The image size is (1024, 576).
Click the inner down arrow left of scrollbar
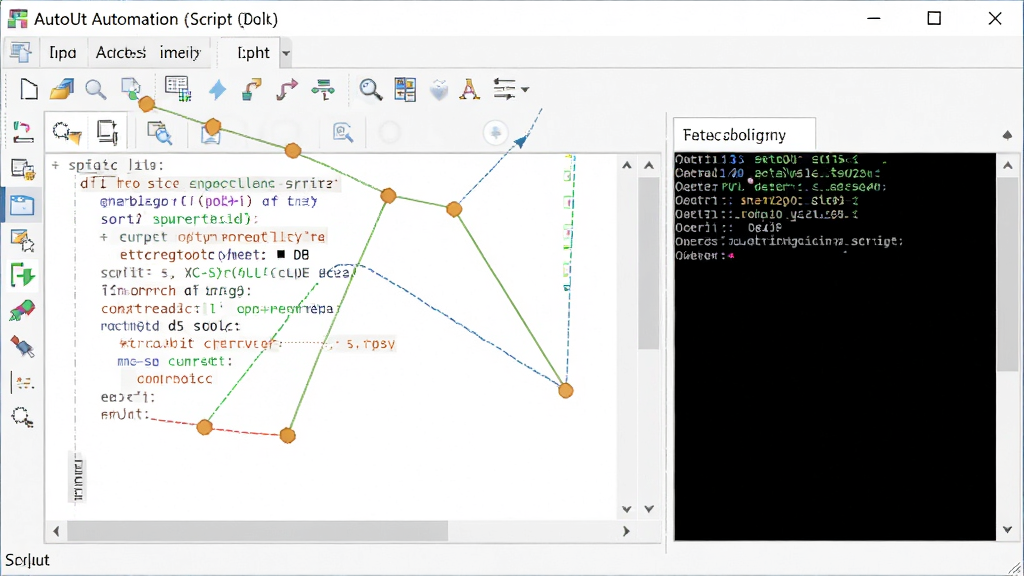[x=627, y=509]
